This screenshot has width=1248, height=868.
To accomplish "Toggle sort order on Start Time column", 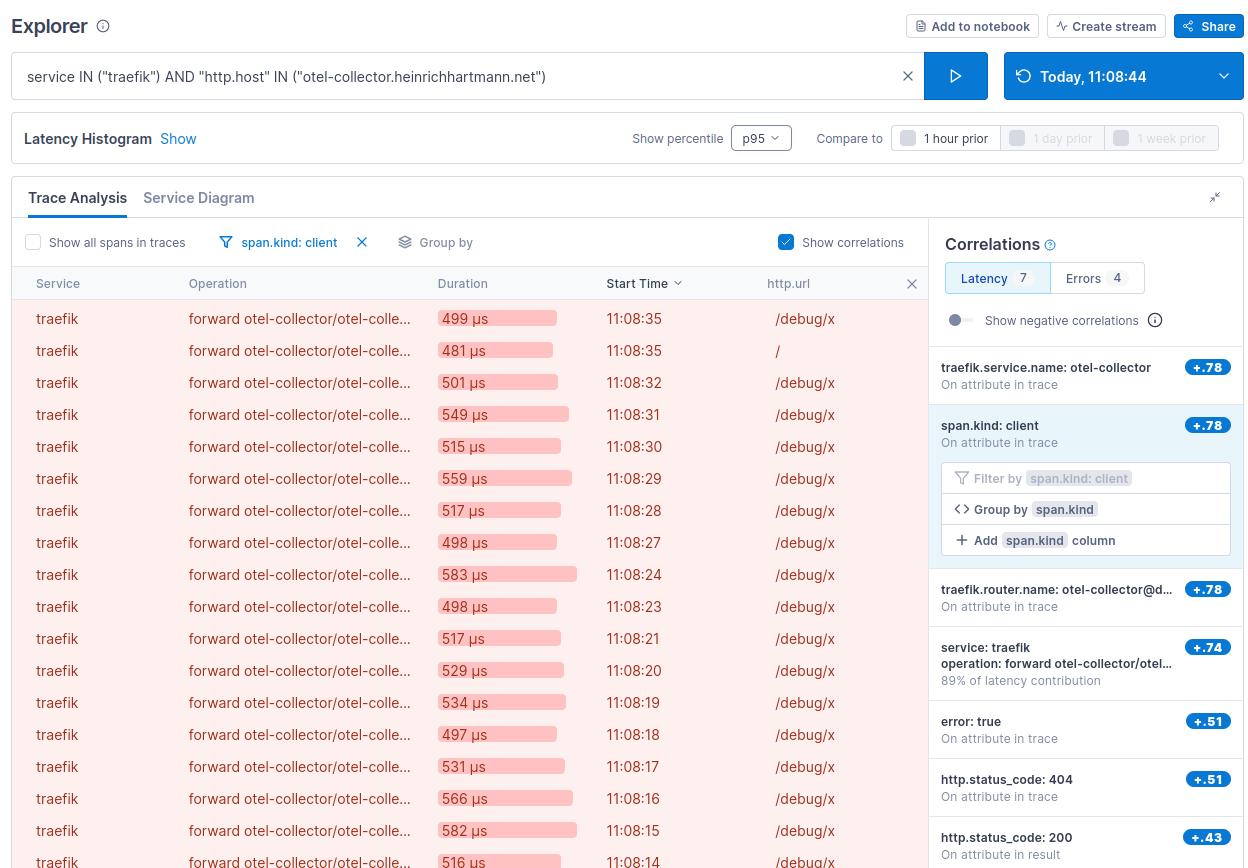I will [644, 284].
